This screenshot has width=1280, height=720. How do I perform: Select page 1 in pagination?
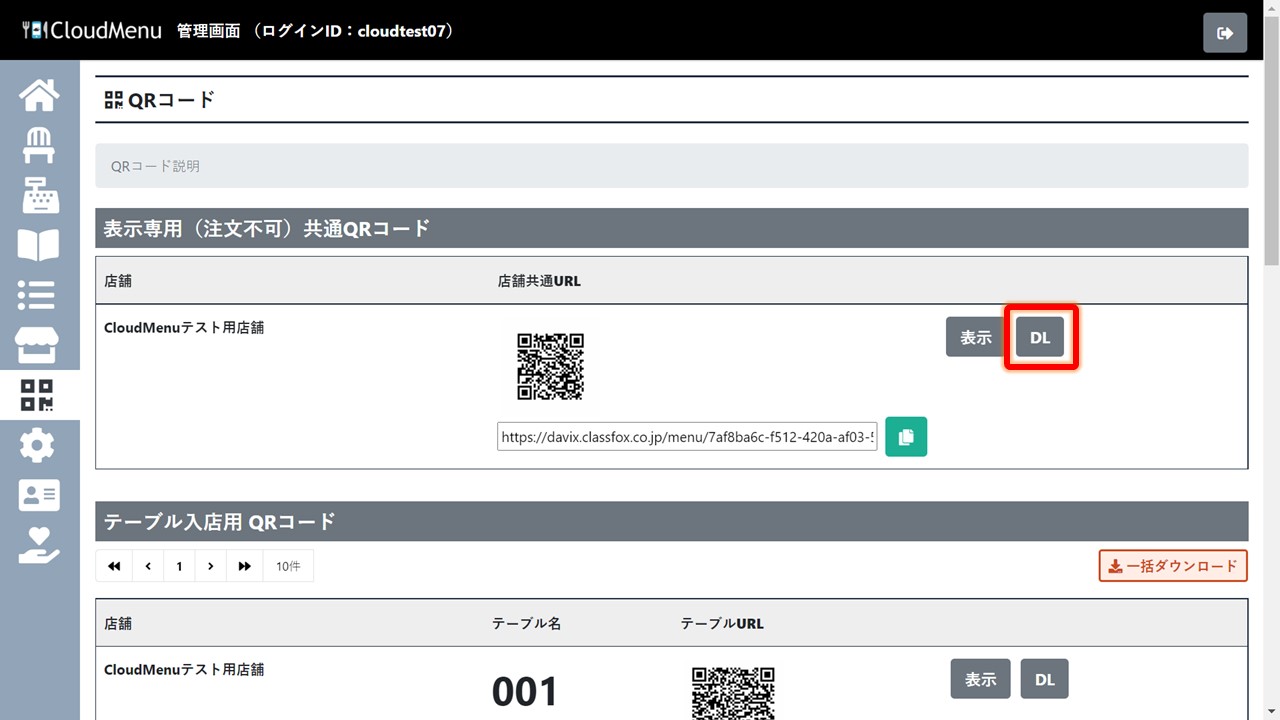(179, 566)
